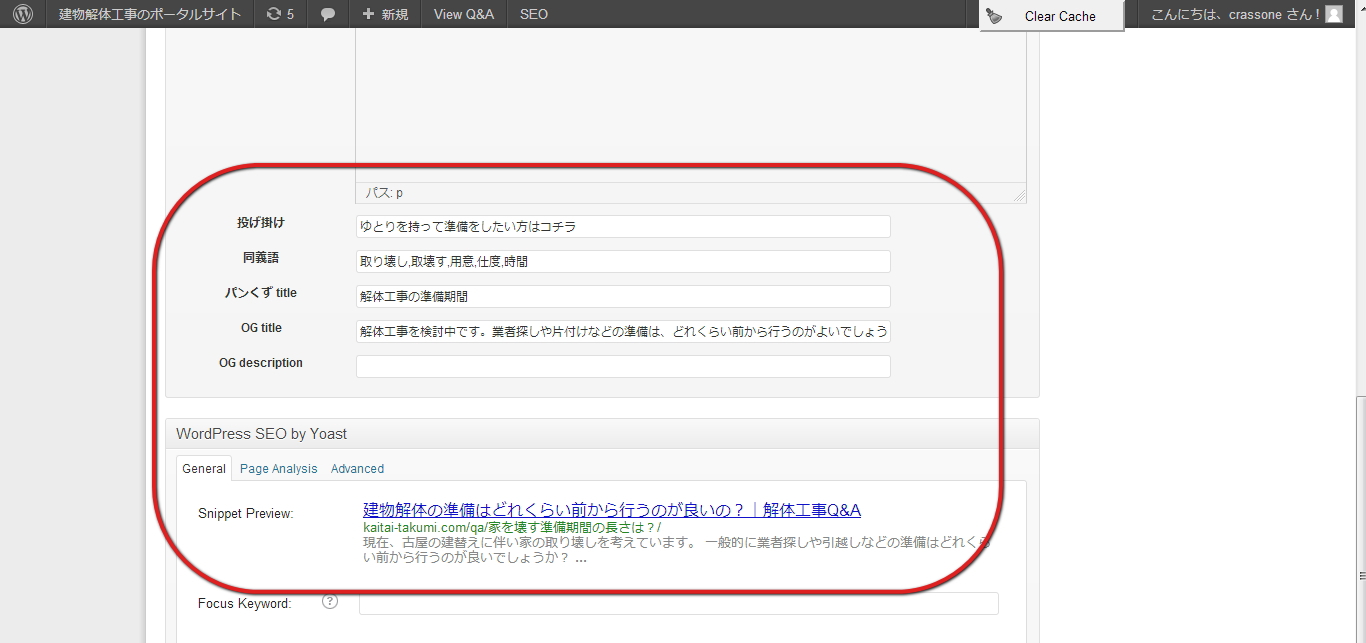Click the Focus Keyword input field
Screen dimensions: 1366x643
pos(679,603)
